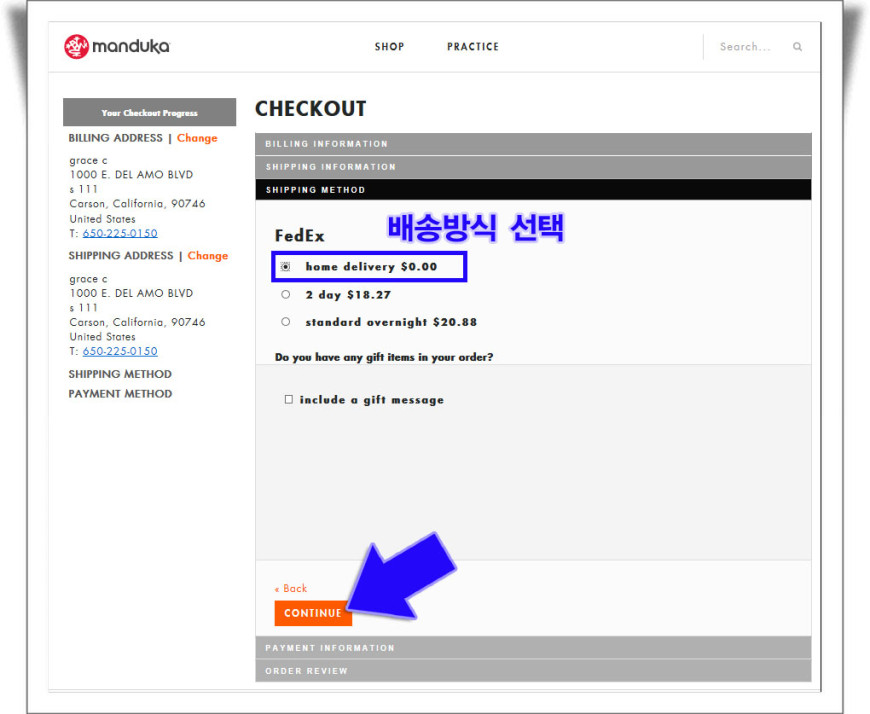Viewport: 870px width, 714px height.
Task: Expand the Shipping Information section
Action: 533,167
